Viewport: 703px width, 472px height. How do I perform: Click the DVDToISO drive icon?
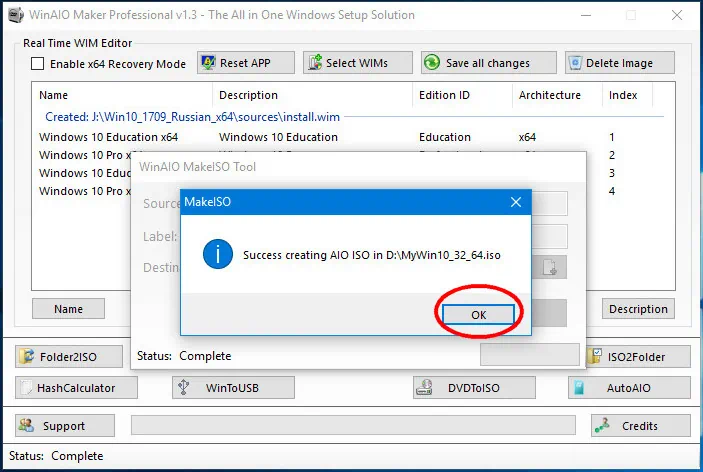pos(424,387)
